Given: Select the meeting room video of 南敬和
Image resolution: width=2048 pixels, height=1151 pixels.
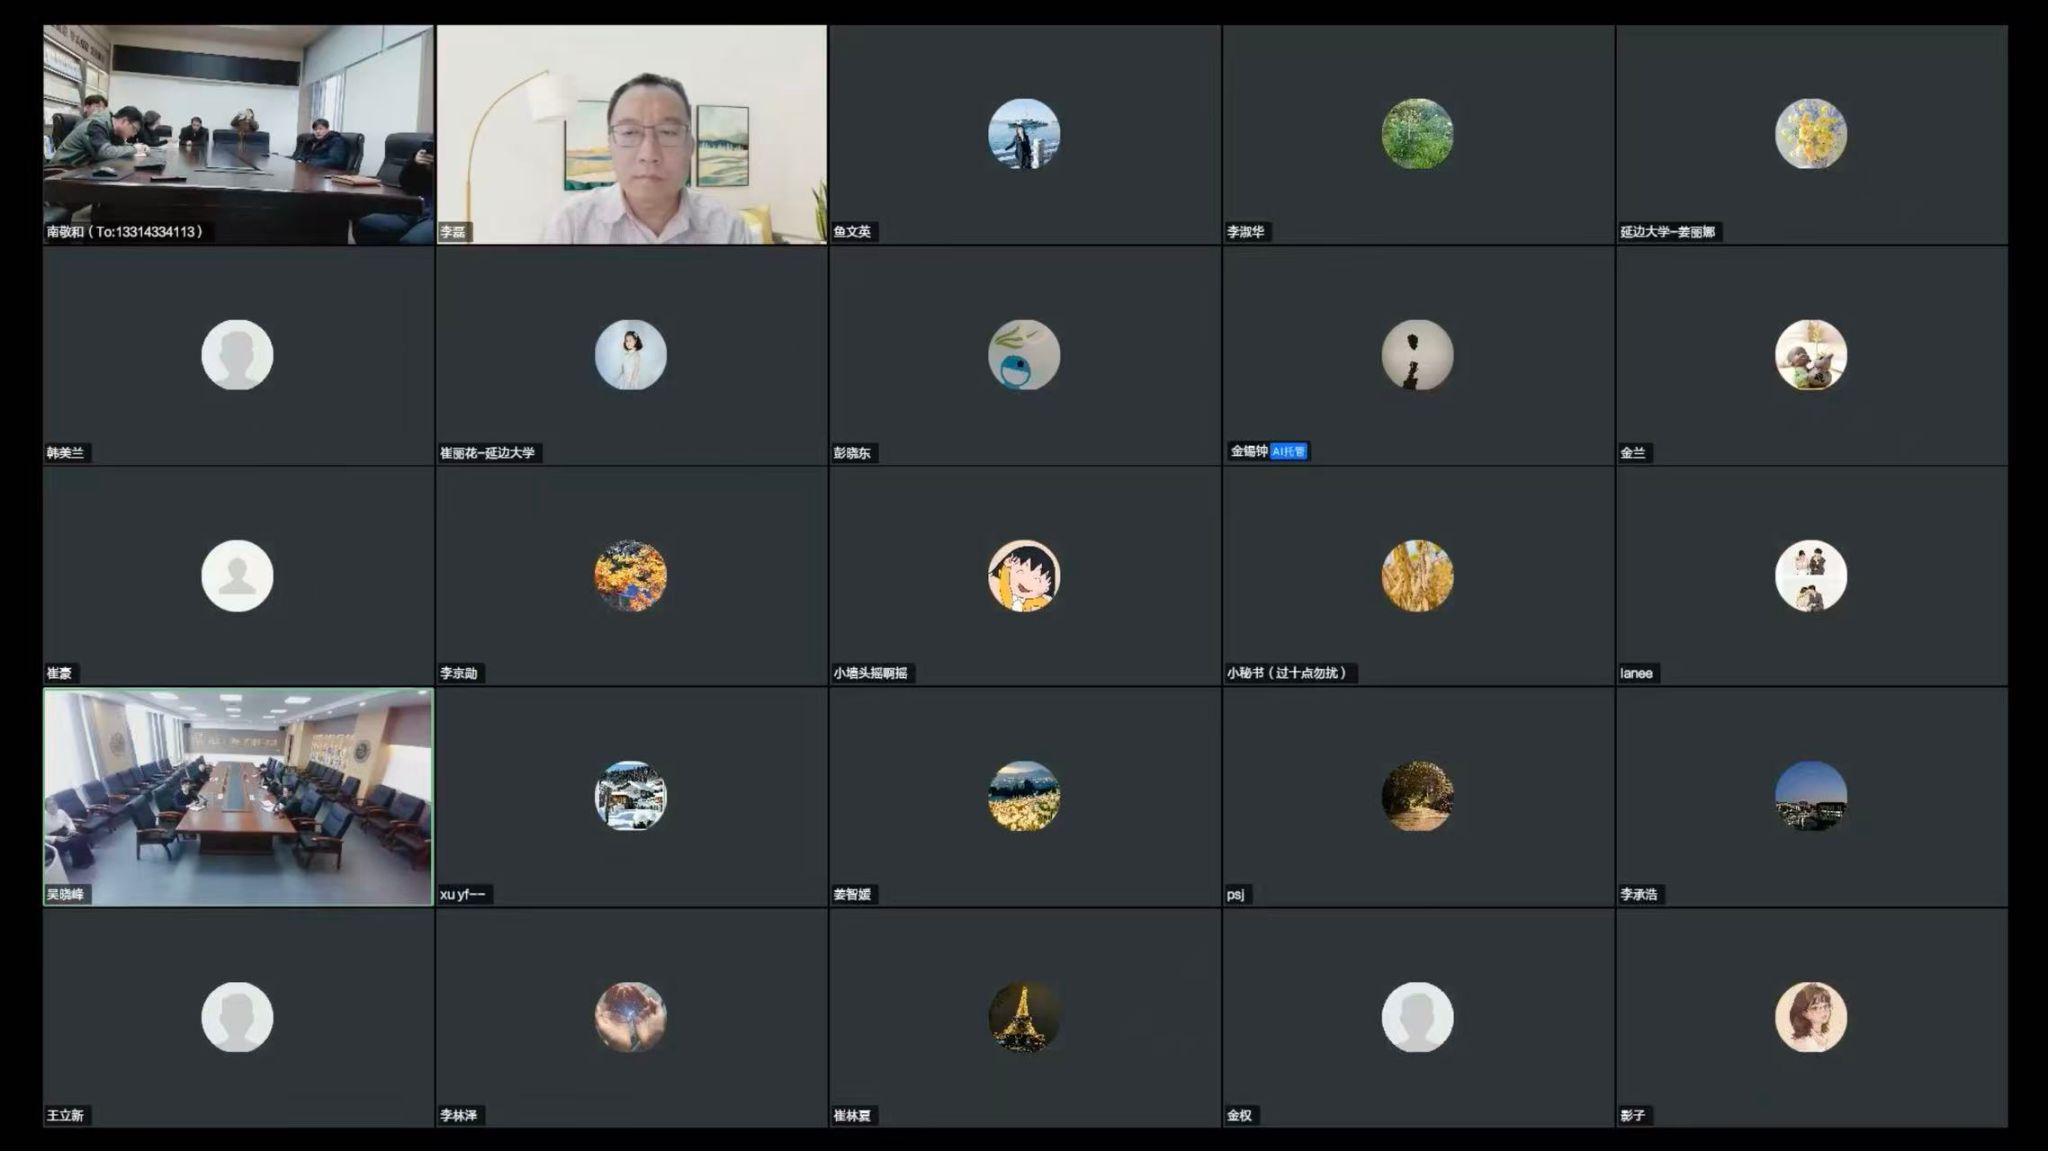Looking at the screenshot, I should click(238, 134).
